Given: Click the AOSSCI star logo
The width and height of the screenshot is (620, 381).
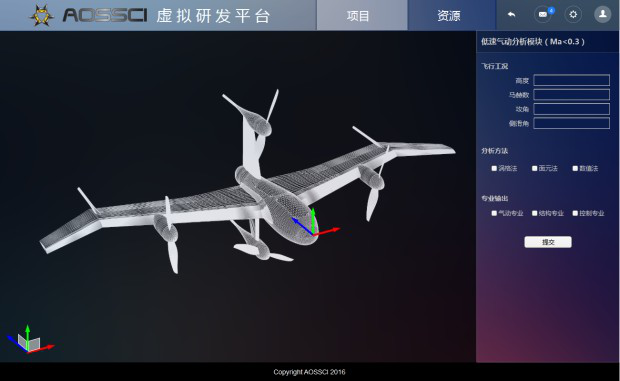Looking at the screenshot, I should click(42, 15).
